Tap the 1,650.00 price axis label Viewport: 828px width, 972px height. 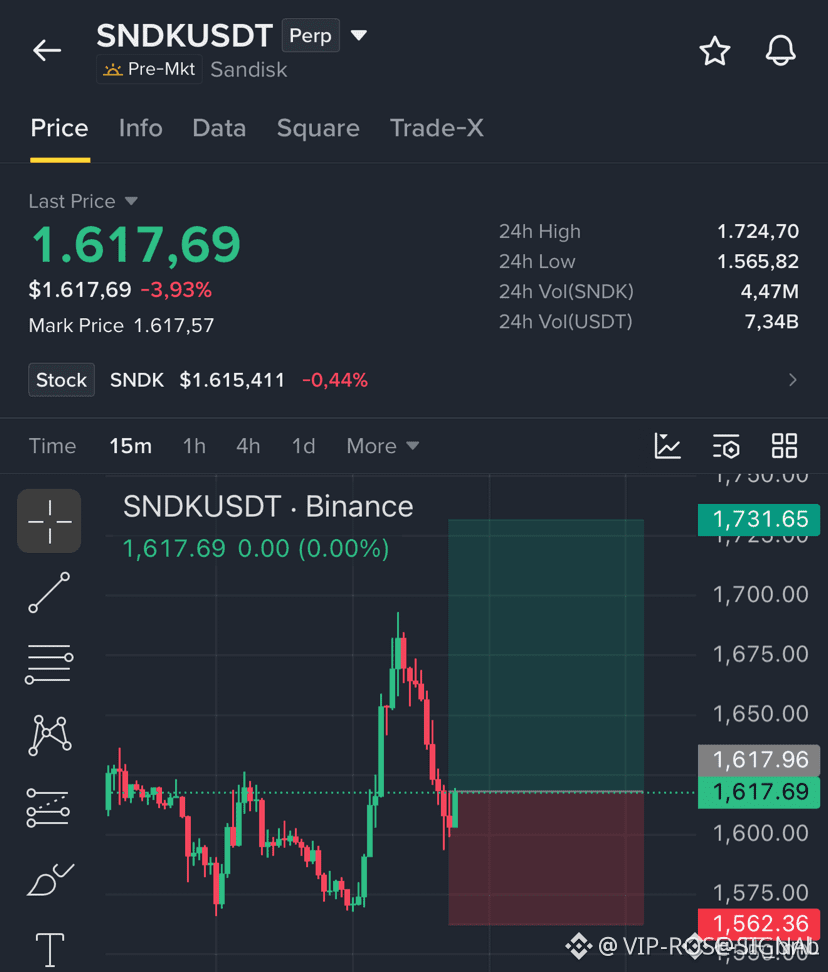pos(760,714)
